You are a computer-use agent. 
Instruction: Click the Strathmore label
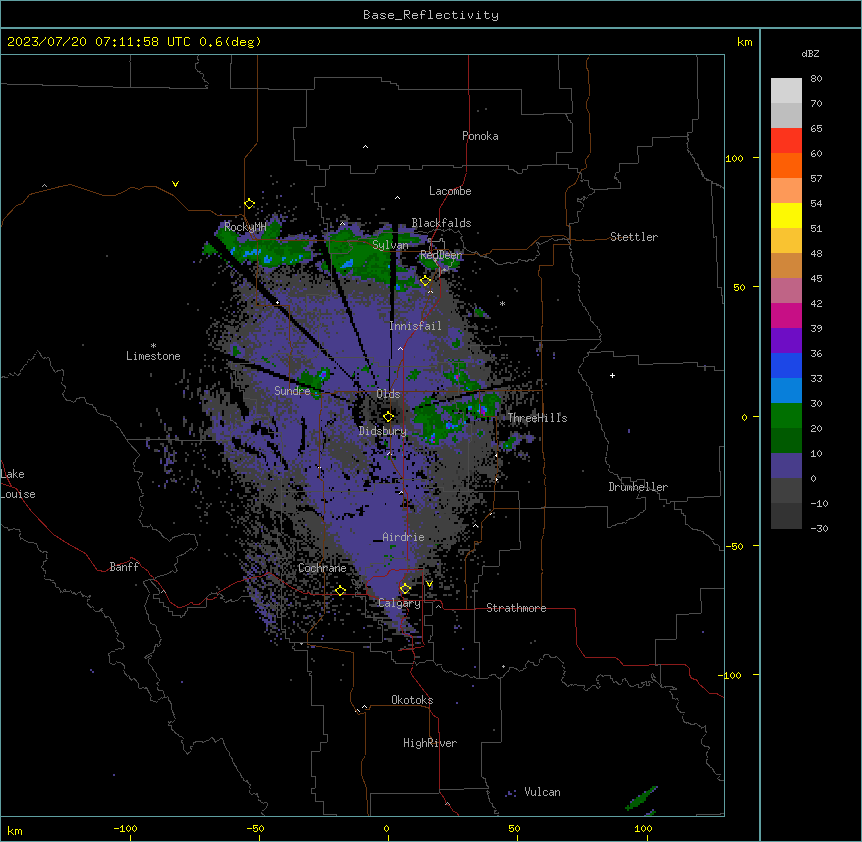pyautogui.click(x=516, y=608)
